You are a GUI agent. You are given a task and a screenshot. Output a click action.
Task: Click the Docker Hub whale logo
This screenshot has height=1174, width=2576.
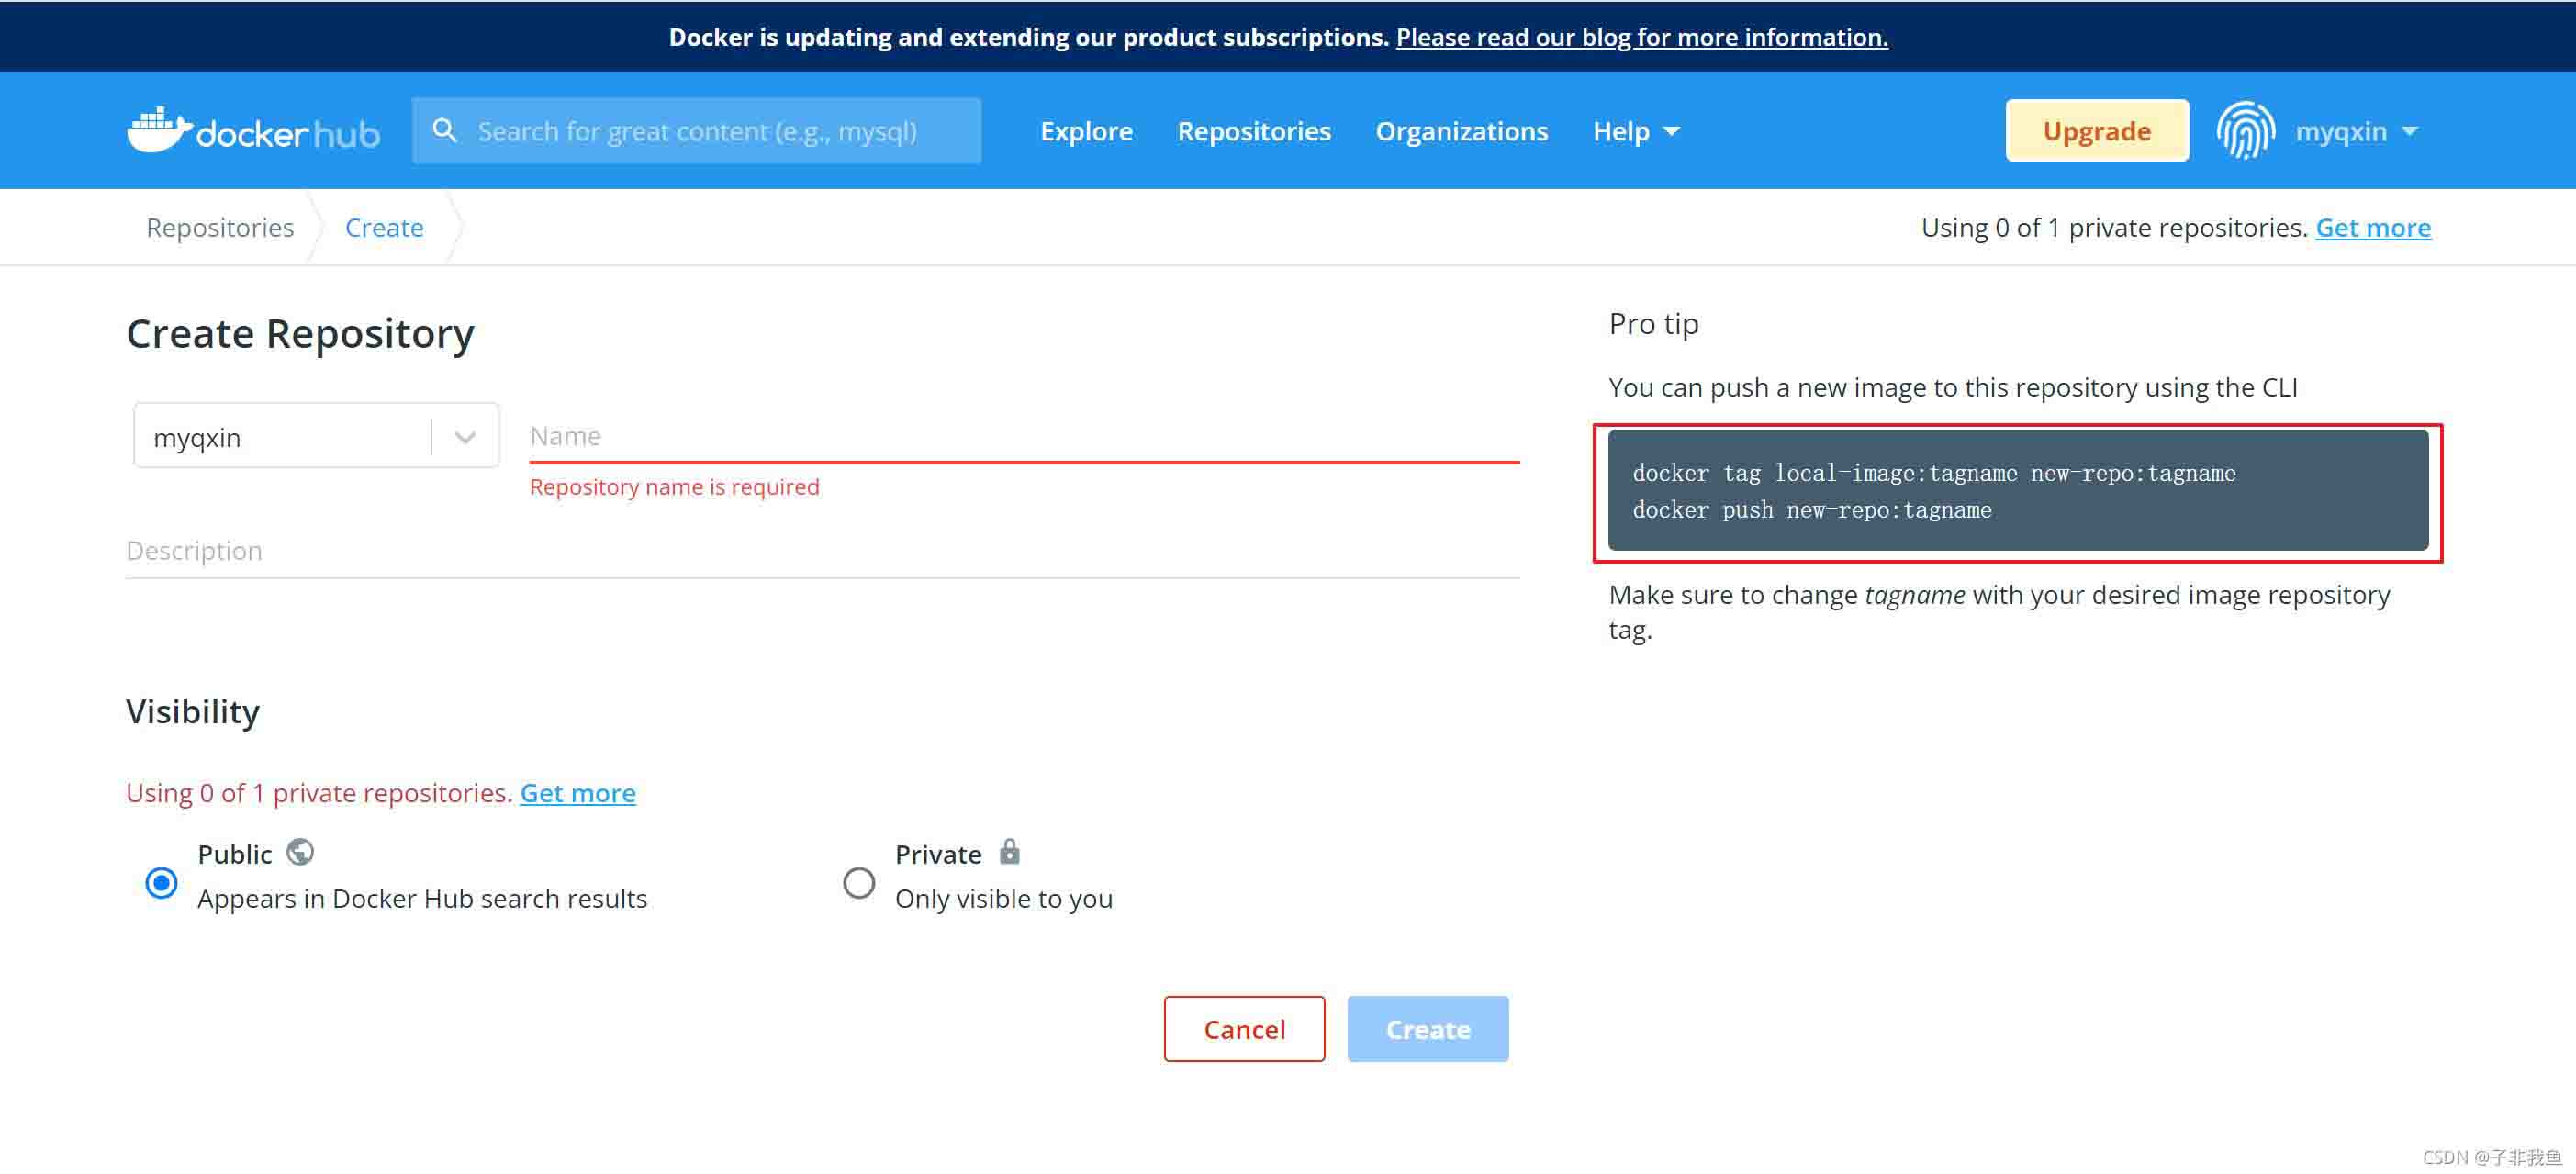pos(253,130)
